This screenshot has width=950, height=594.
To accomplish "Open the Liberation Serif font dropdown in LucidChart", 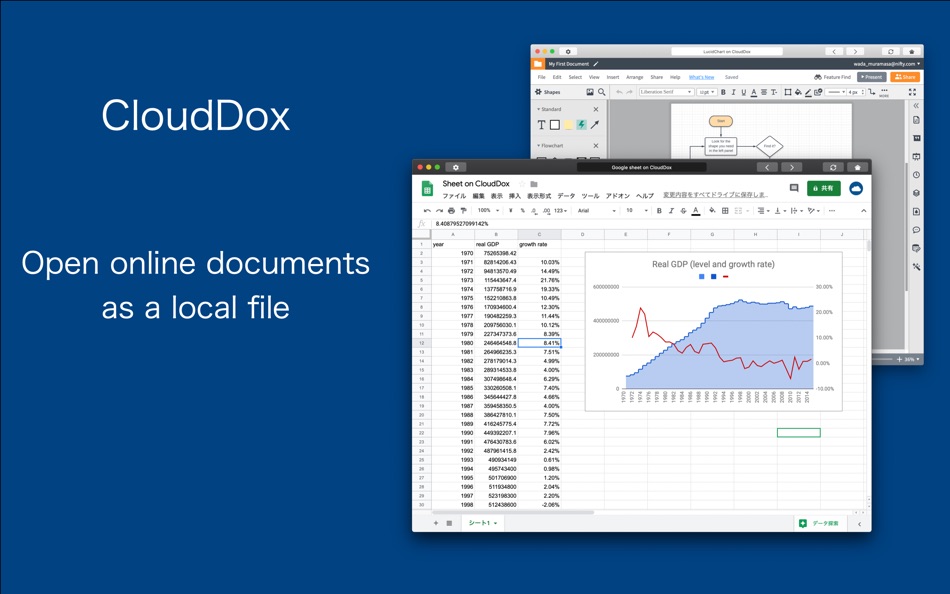I will [x=666, y=92].
